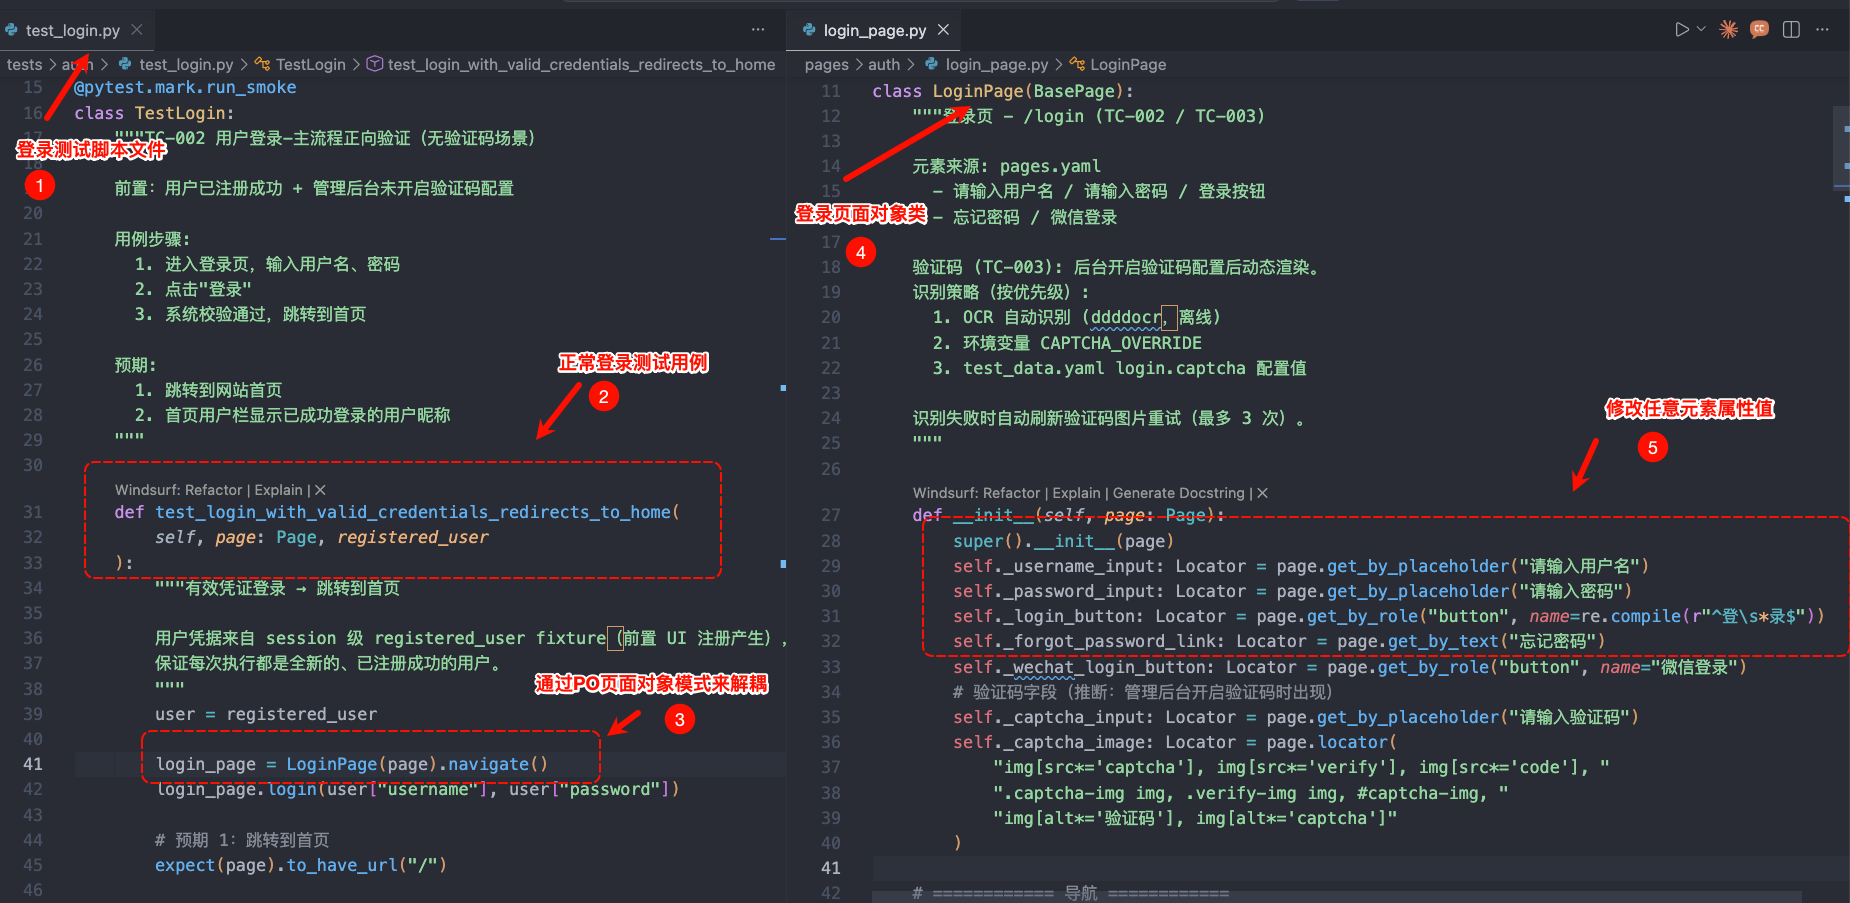This screenshot has width=1850, height=903.
Task: Click Generate Docstring above __init__ method
Action: click(x=1178, y=493)
